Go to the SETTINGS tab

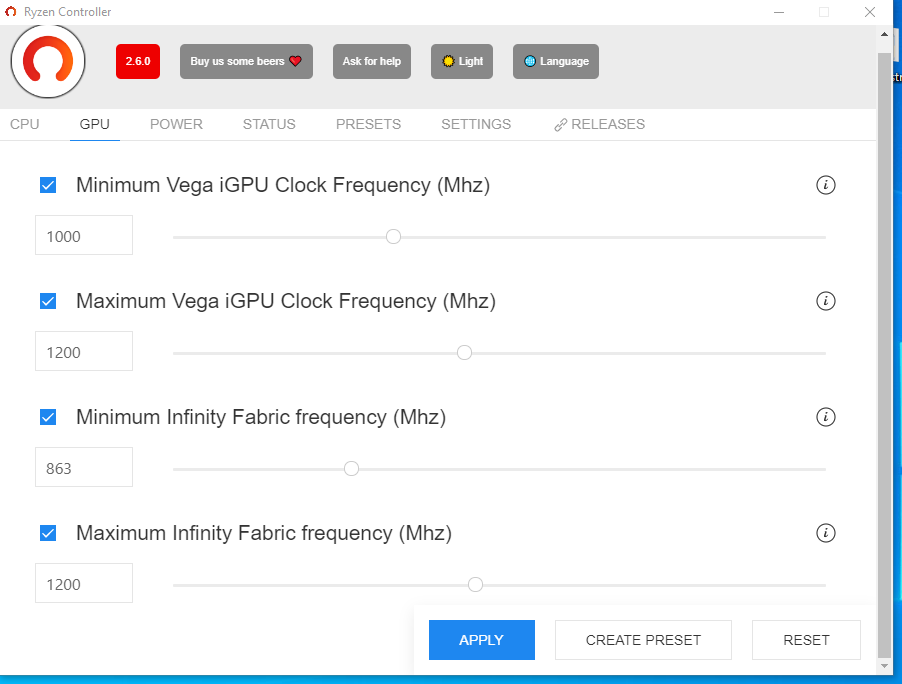(x=476, y=124)
